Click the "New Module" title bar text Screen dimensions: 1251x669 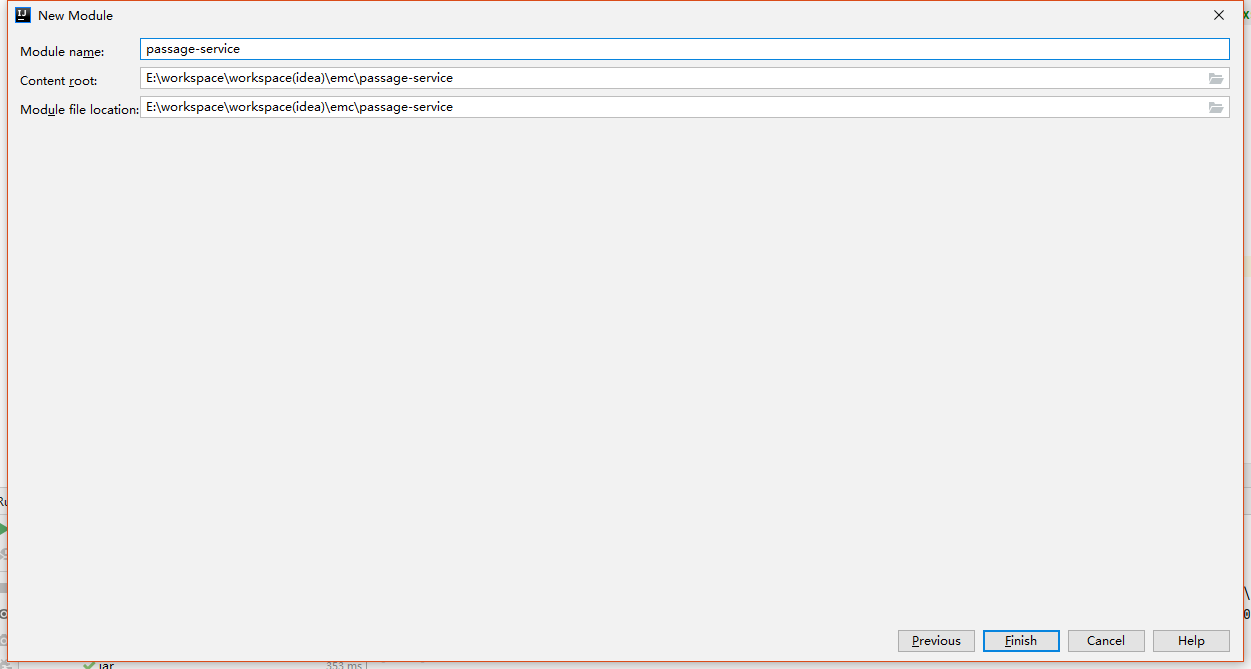76,15
